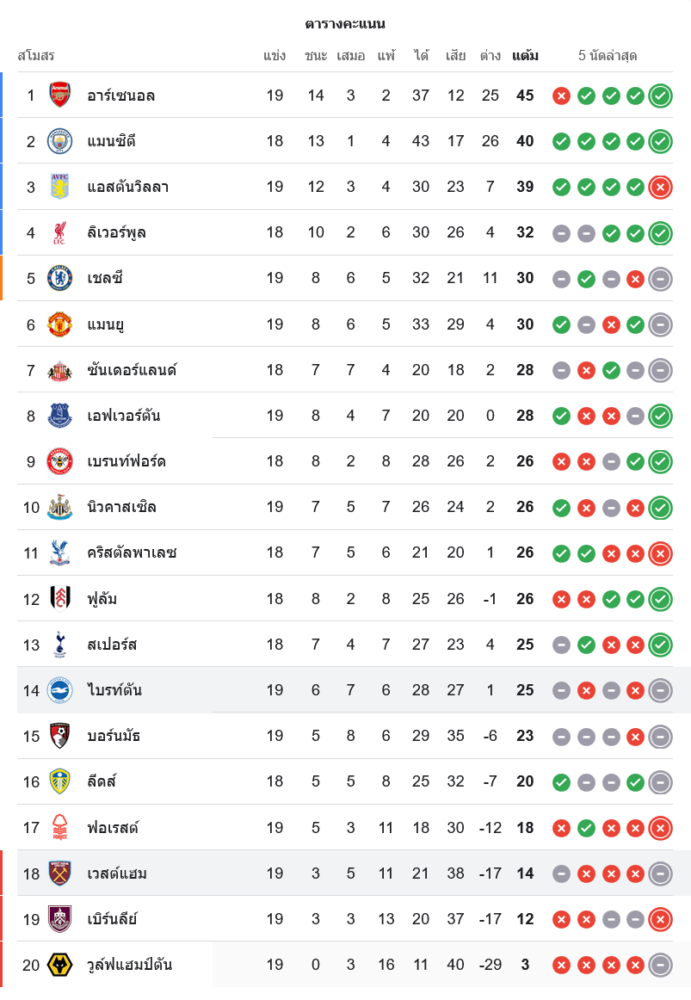This screenshot has height=1000, width=691.
Task: Click the 5 นัดล่าสุด column header
Action: click(x=608, y=56)
